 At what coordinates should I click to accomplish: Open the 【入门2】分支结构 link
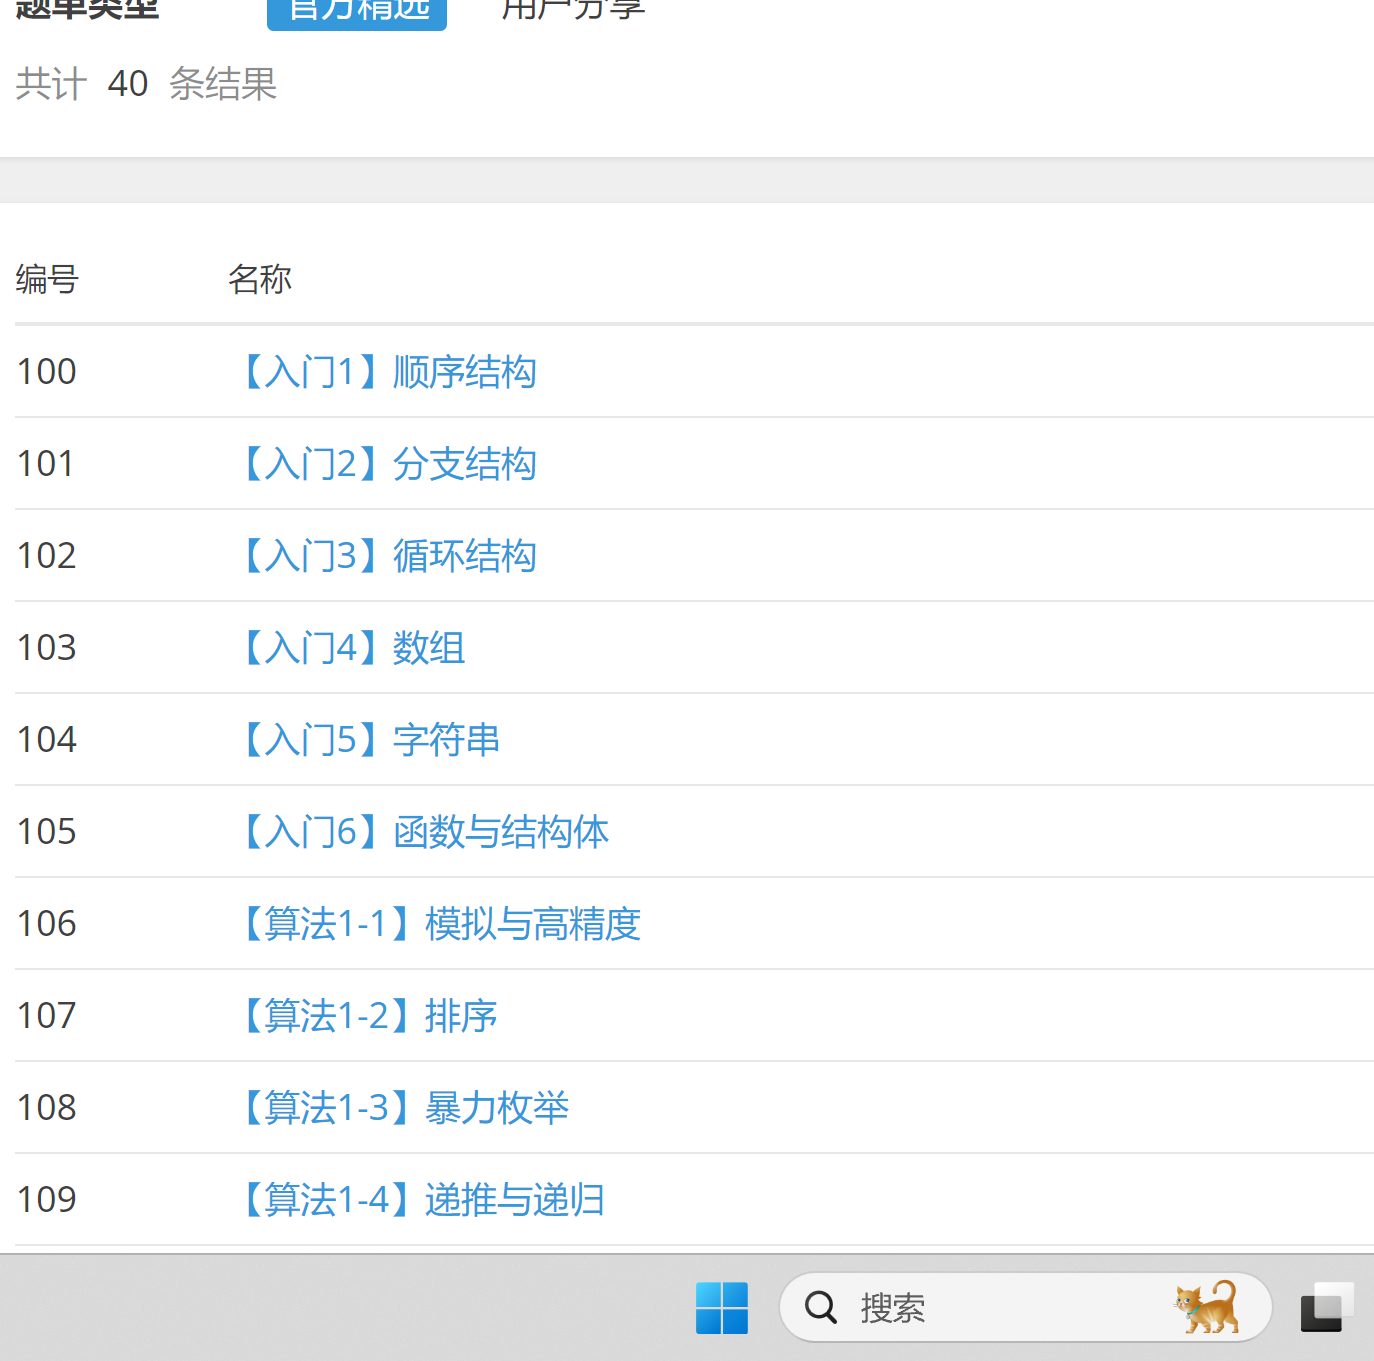(x=387, y=464)
